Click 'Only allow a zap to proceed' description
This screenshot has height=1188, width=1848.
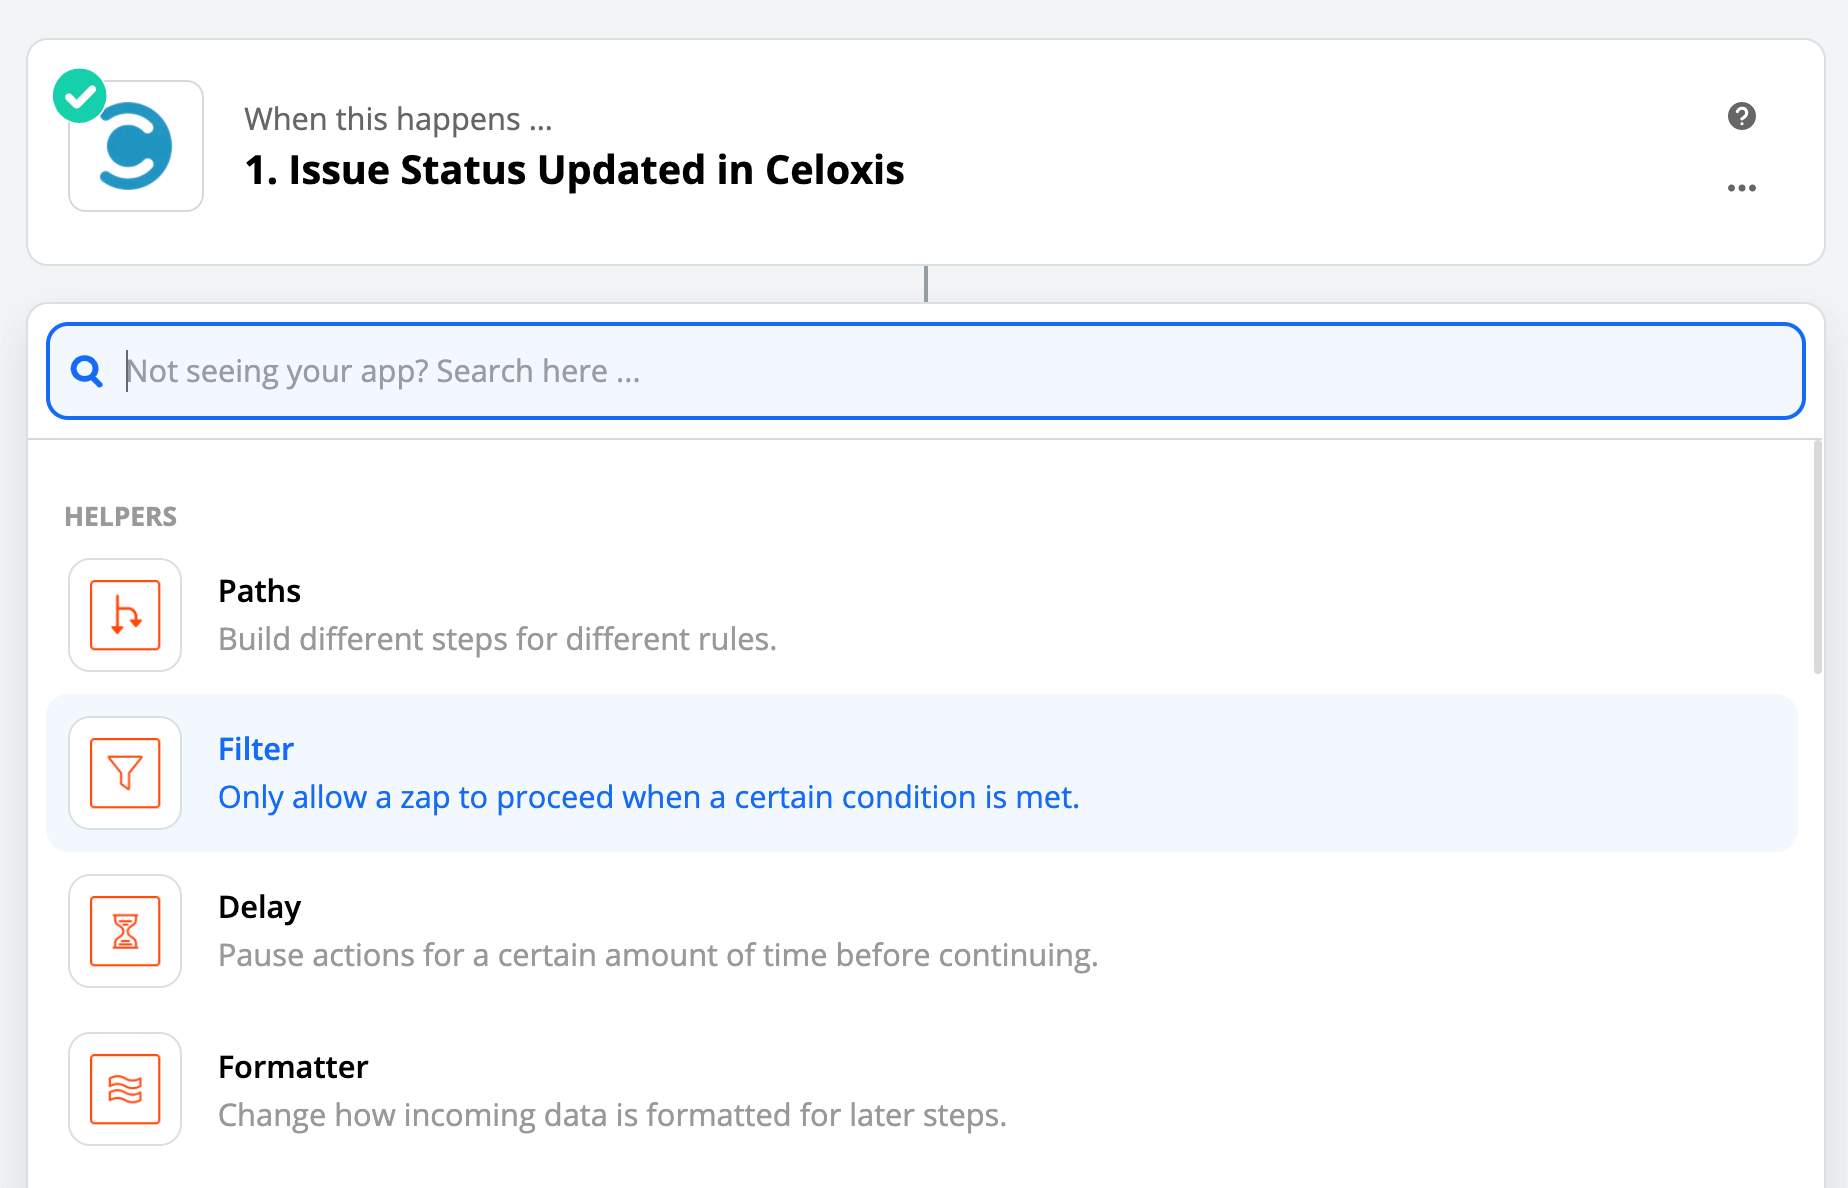click(648, 797)
